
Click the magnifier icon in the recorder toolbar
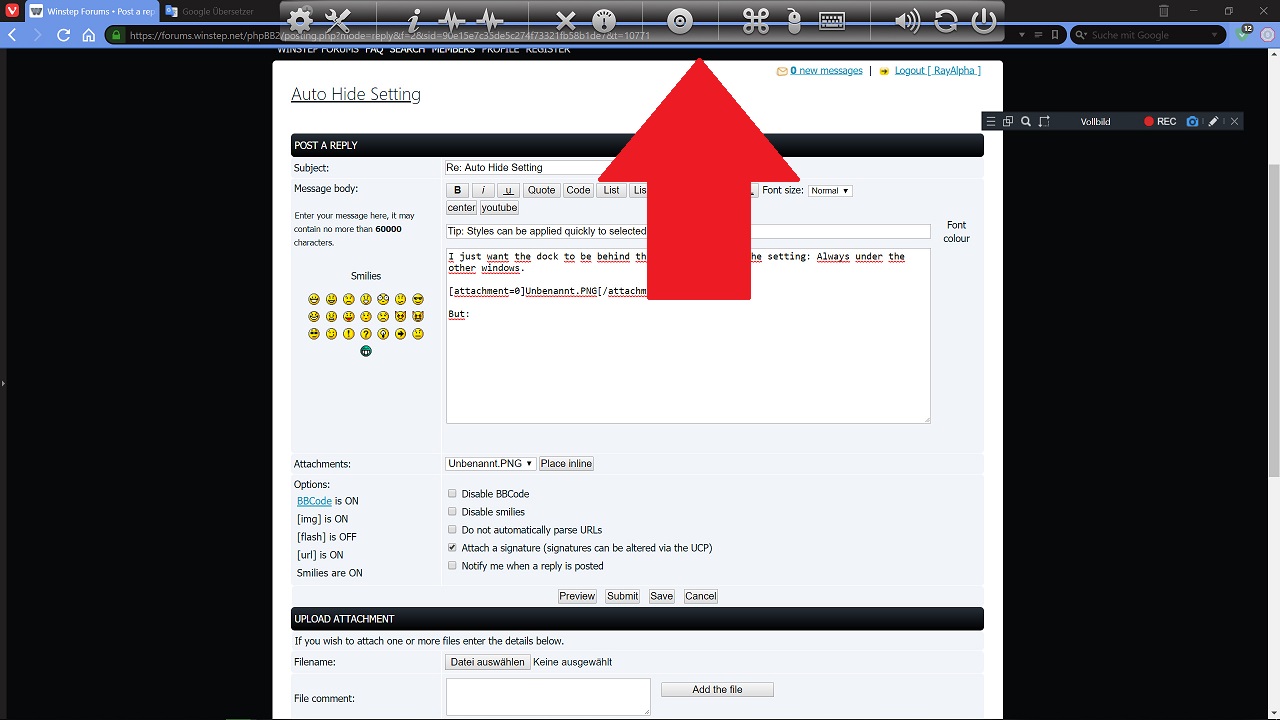(x=1026, y=122)
